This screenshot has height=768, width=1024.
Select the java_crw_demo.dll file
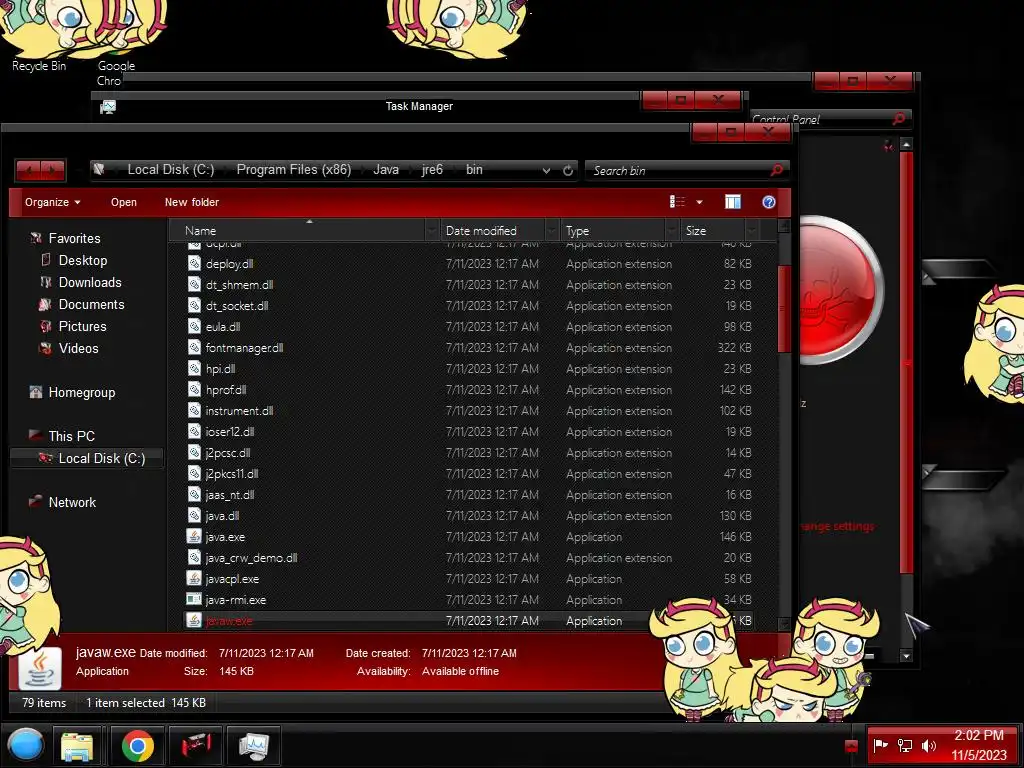(x=251, y=558)
